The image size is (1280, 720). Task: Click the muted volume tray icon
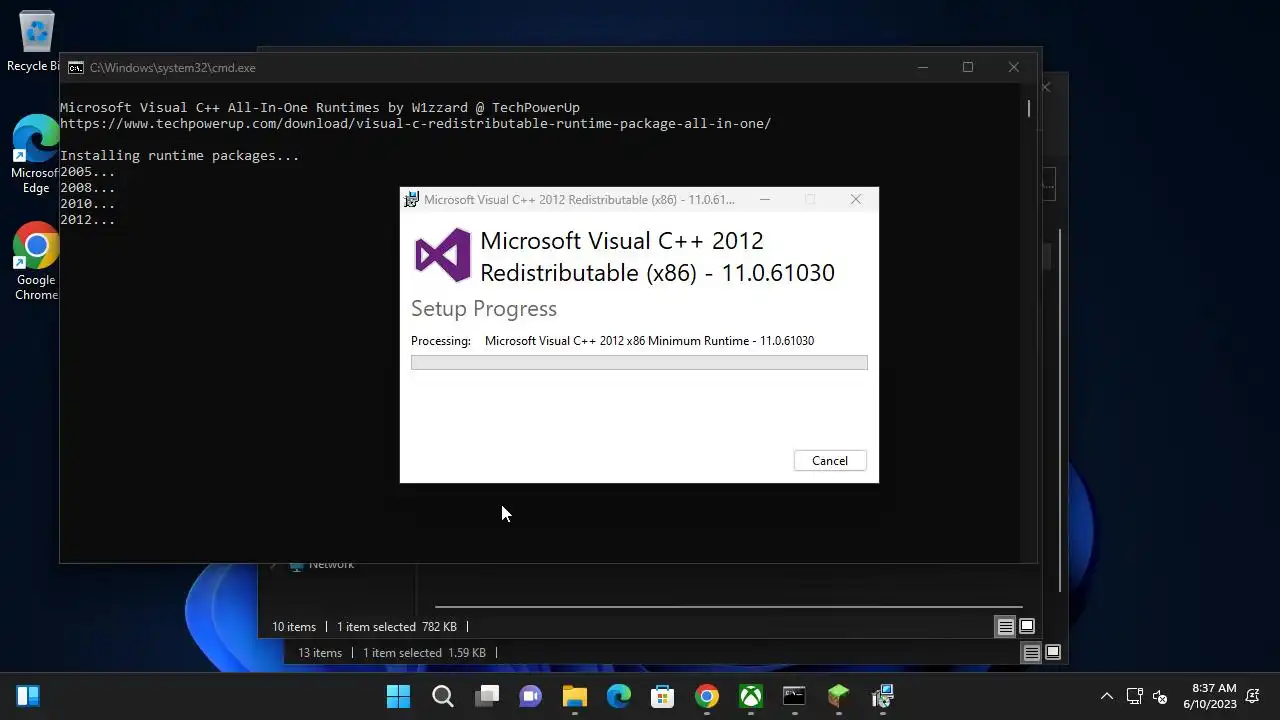pos(1160,696)
